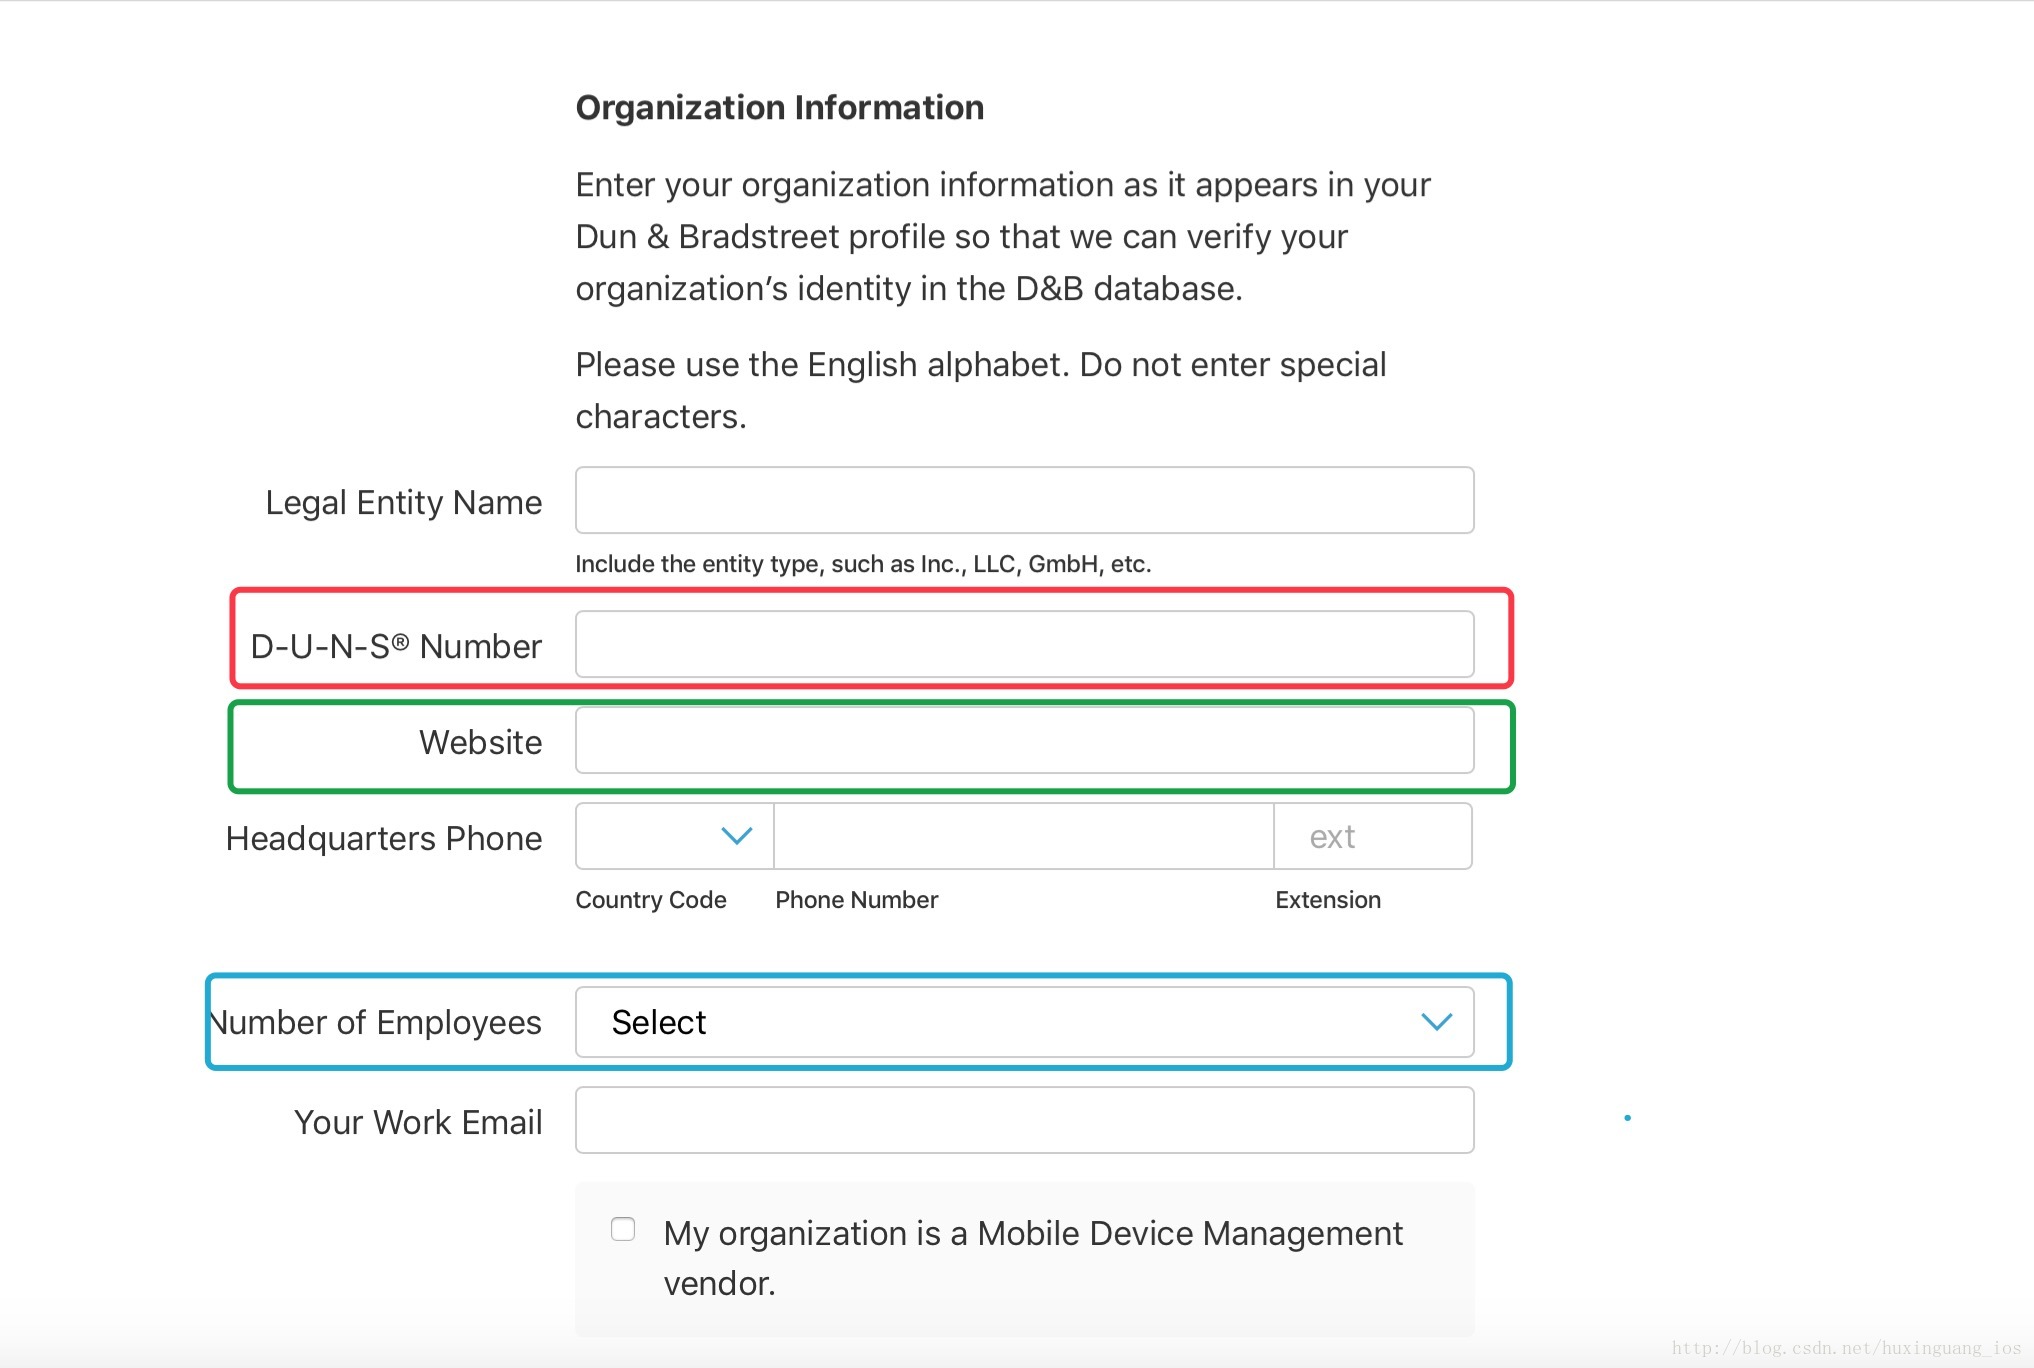Click the 'Legal Entity Name' label

click(x=403, y=502)
